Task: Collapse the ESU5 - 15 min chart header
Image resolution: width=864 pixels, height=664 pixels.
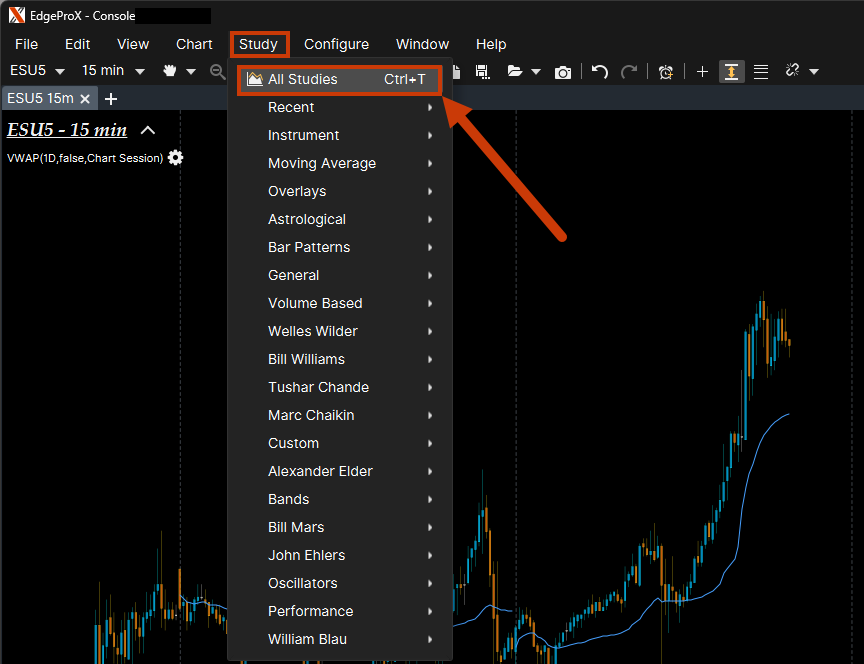Action: (x=148, y=130)
